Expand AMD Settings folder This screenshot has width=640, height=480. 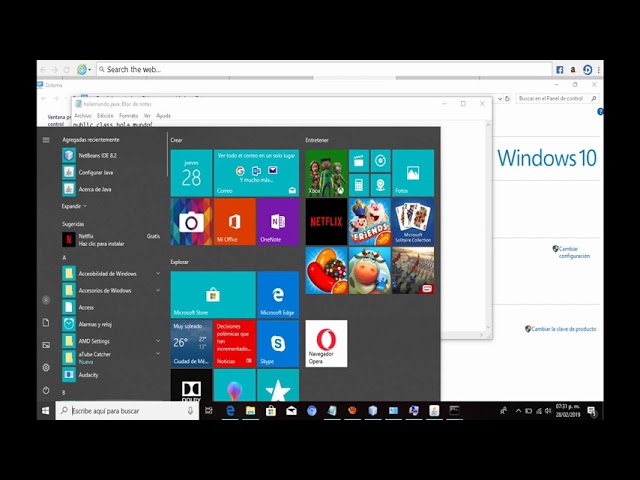pyautogui.click(x=111, y=341)
